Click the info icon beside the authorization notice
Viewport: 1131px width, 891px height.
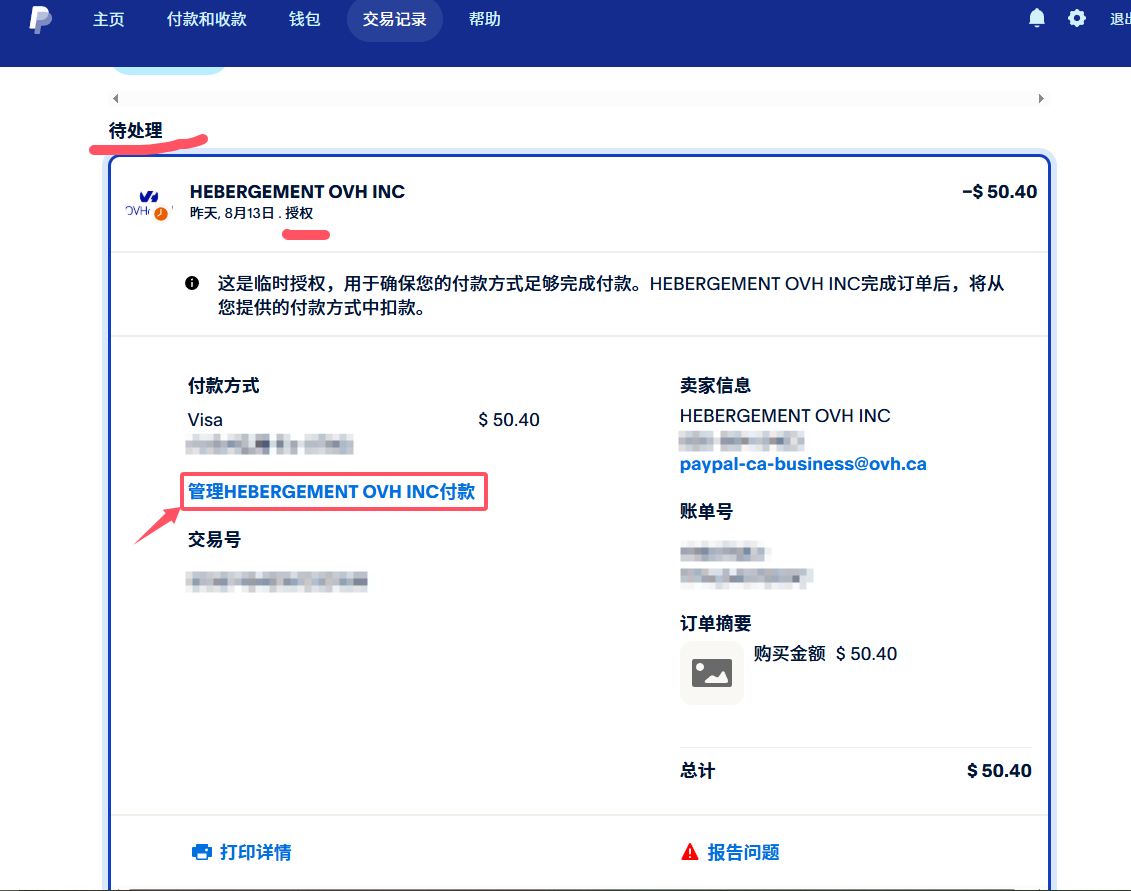(x=192, y=283)
